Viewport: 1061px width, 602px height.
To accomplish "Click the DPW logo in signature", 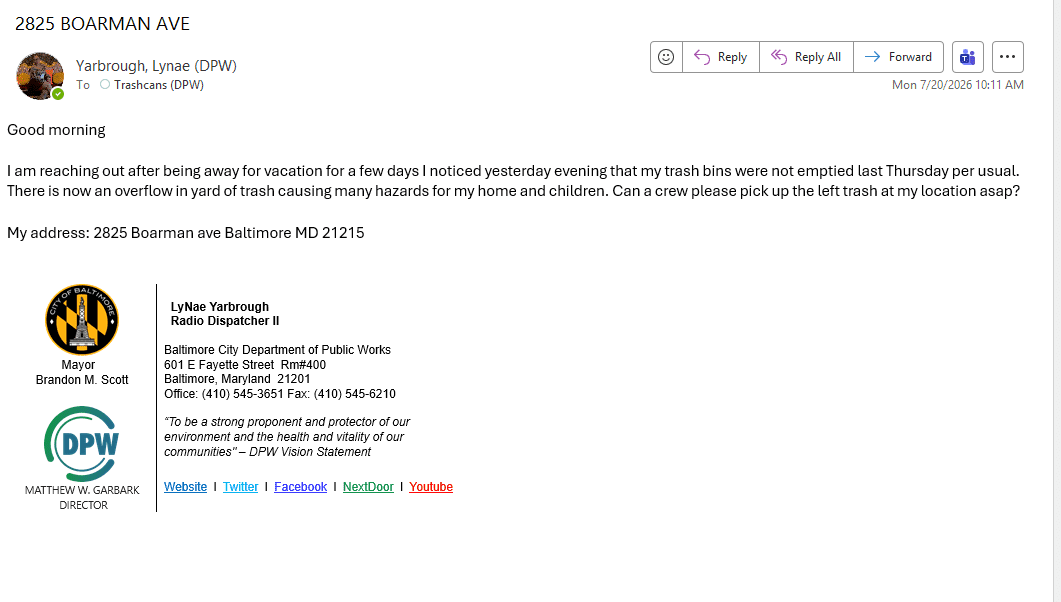I will pyautogui.click(x=82, y=444).
